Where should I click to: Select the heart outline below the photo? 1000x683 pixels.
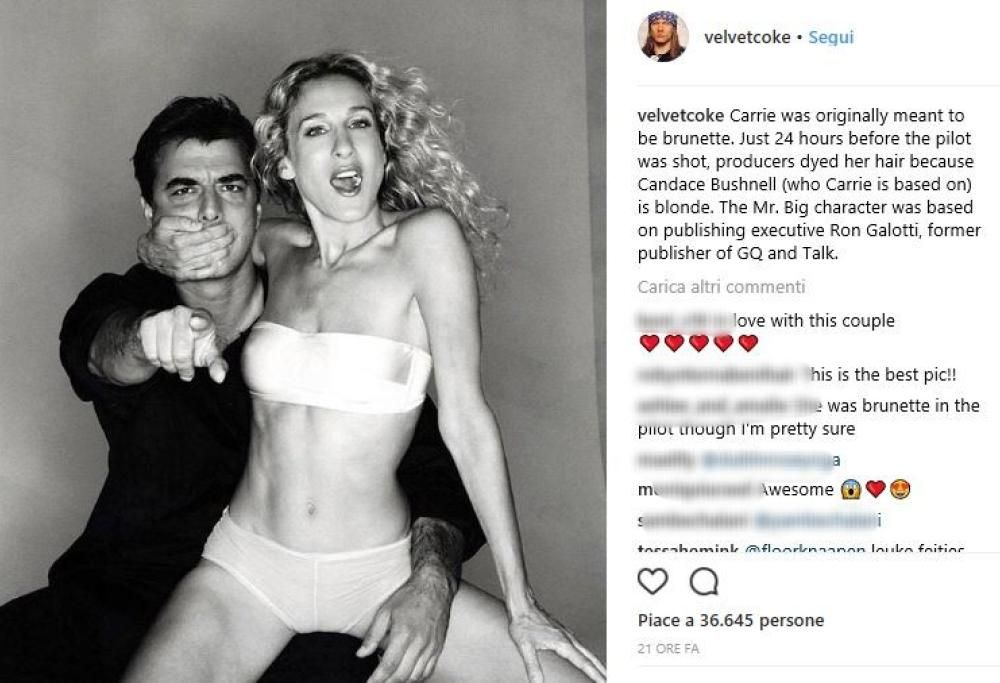click(651, 580)
